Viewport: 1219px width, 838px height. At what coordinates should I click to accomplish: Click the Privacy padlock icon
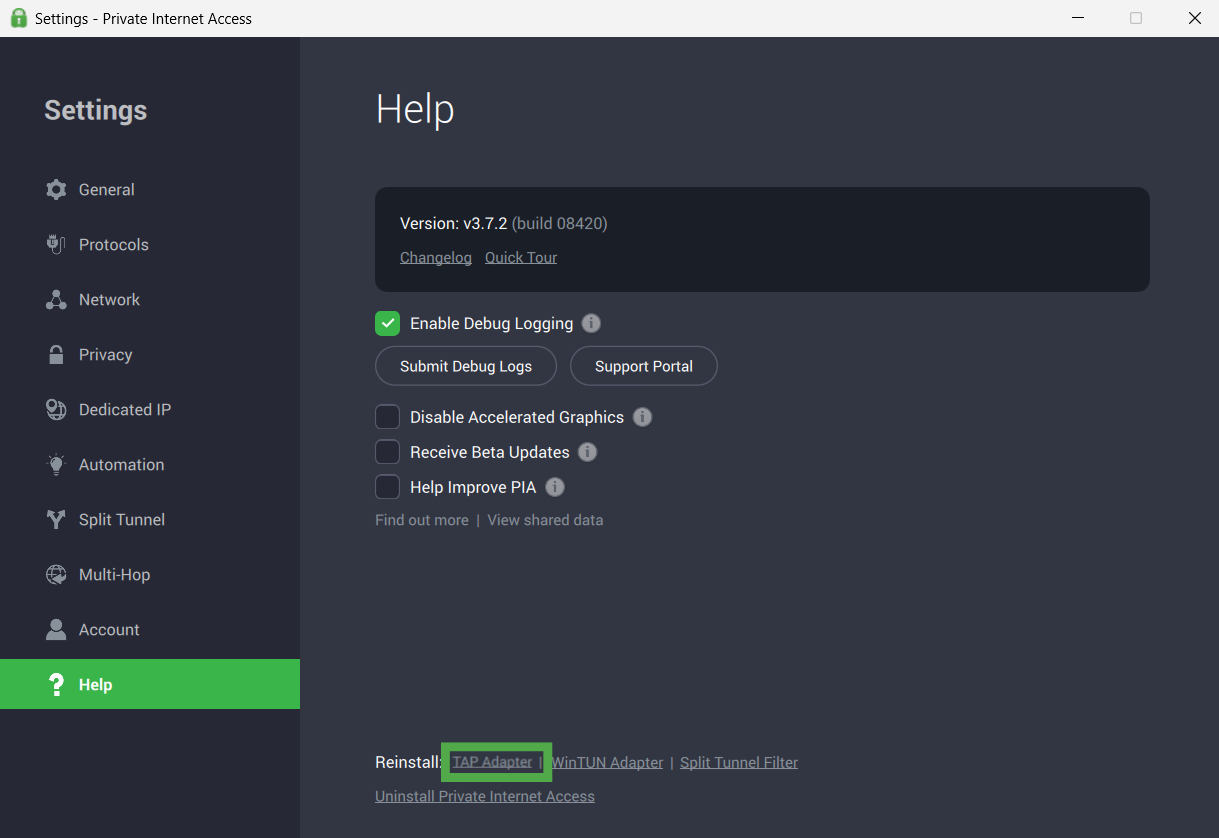click(57, 354)
